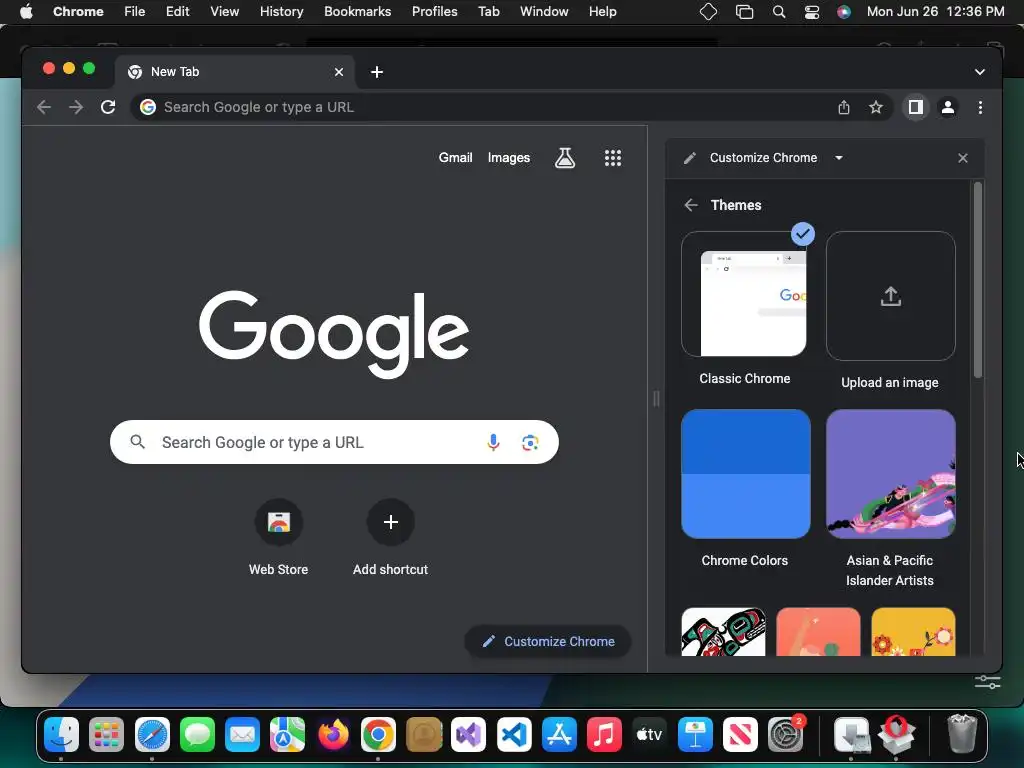
Task: Open Finder from the Dock
Action: tap(61, 735)
